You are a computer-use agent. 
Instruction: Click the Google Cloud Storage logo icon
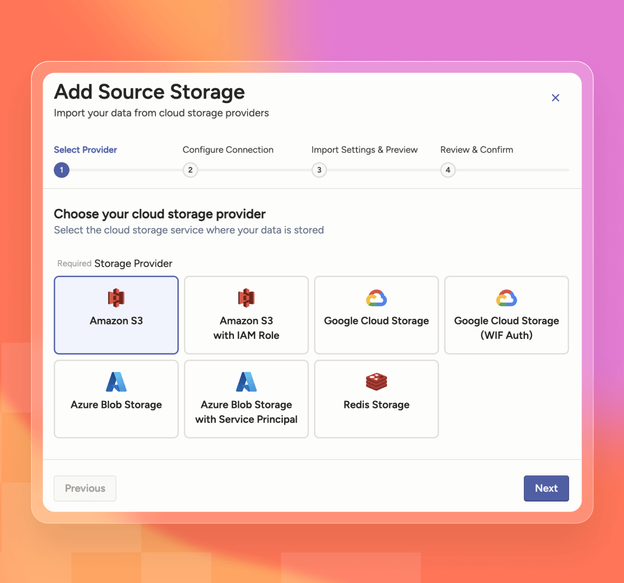coord(376,298)
